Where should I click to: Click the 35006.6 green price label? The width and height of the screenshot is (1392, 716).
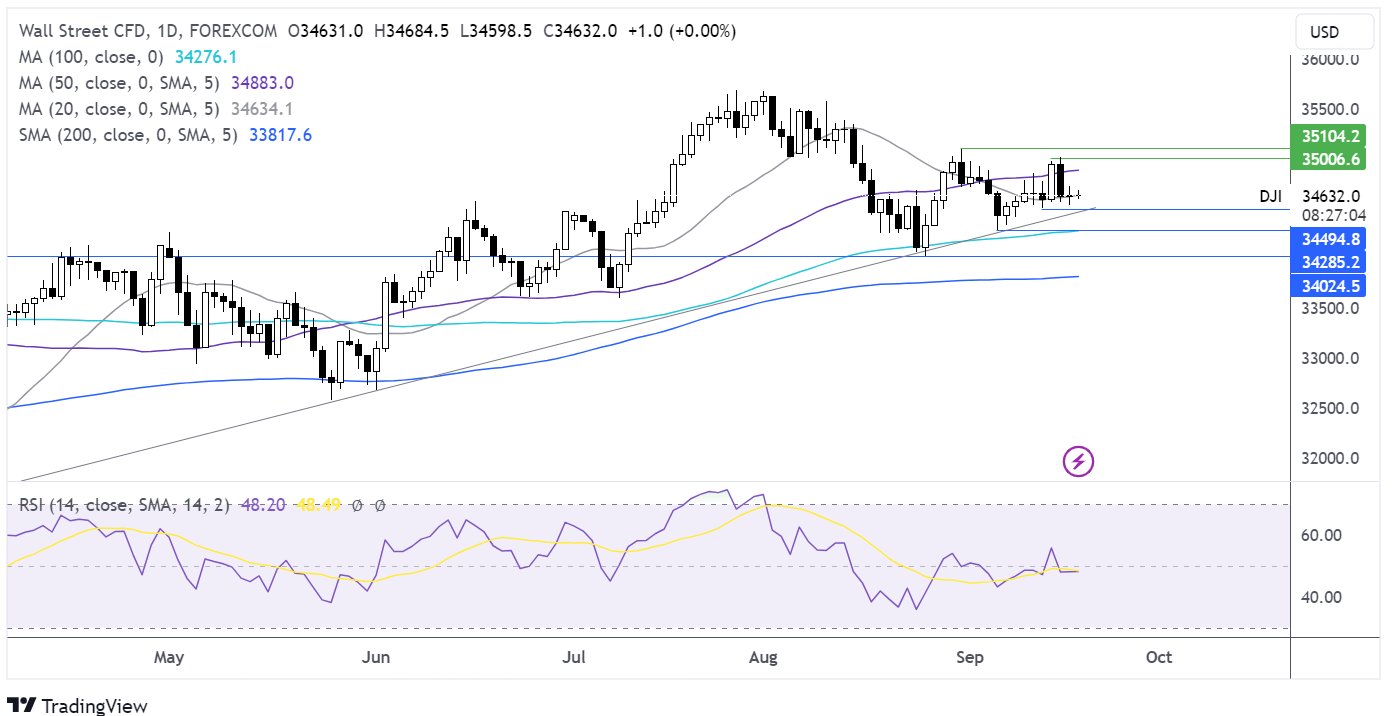[x=1330, y=159]
